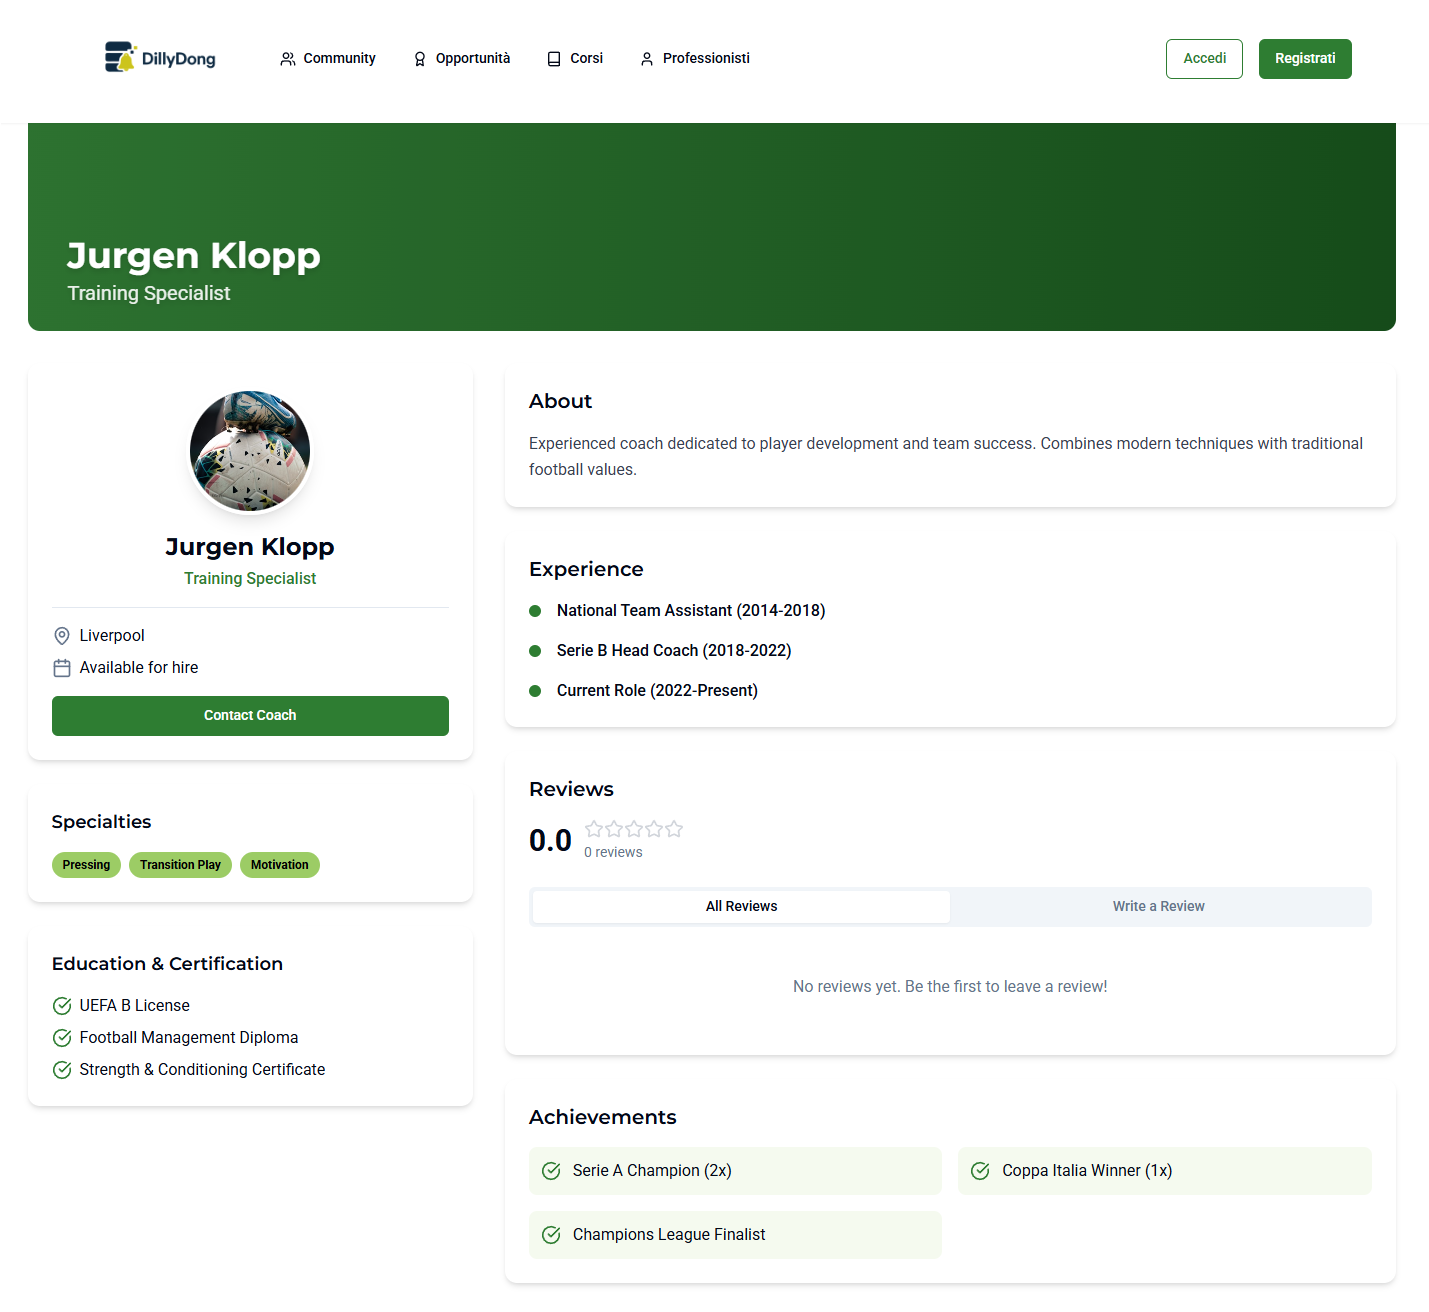This screenshot has width=1429, height=1312.
Task: Click the check icon next to UEFA B License
Action: pos(62,1006)
